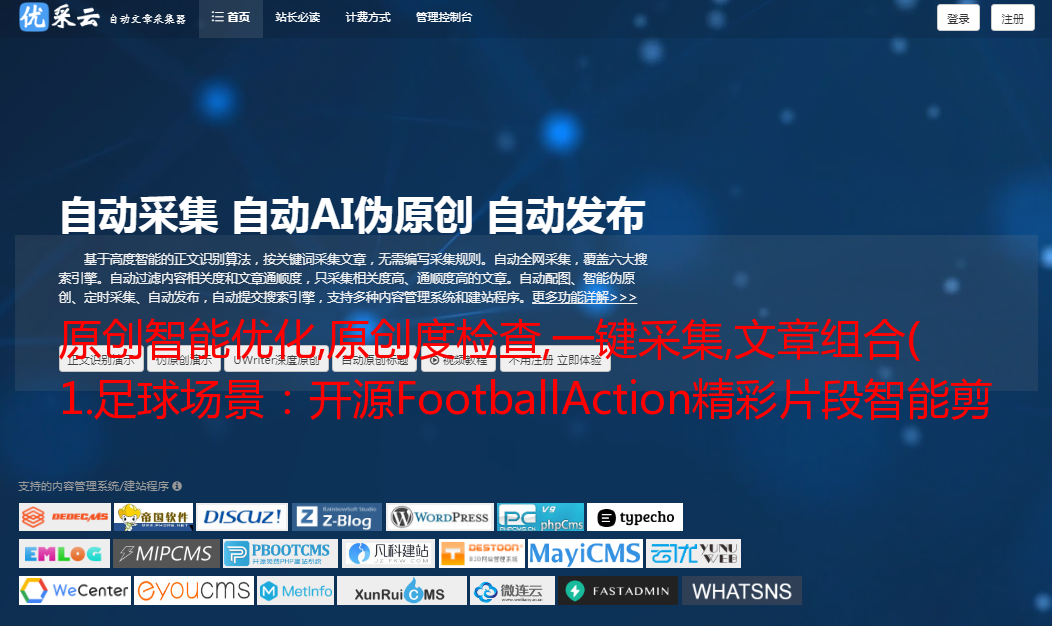Open the DedeCMS logo tile
The height and width of the screenshot is (626, 1052).
coord(64,517)
